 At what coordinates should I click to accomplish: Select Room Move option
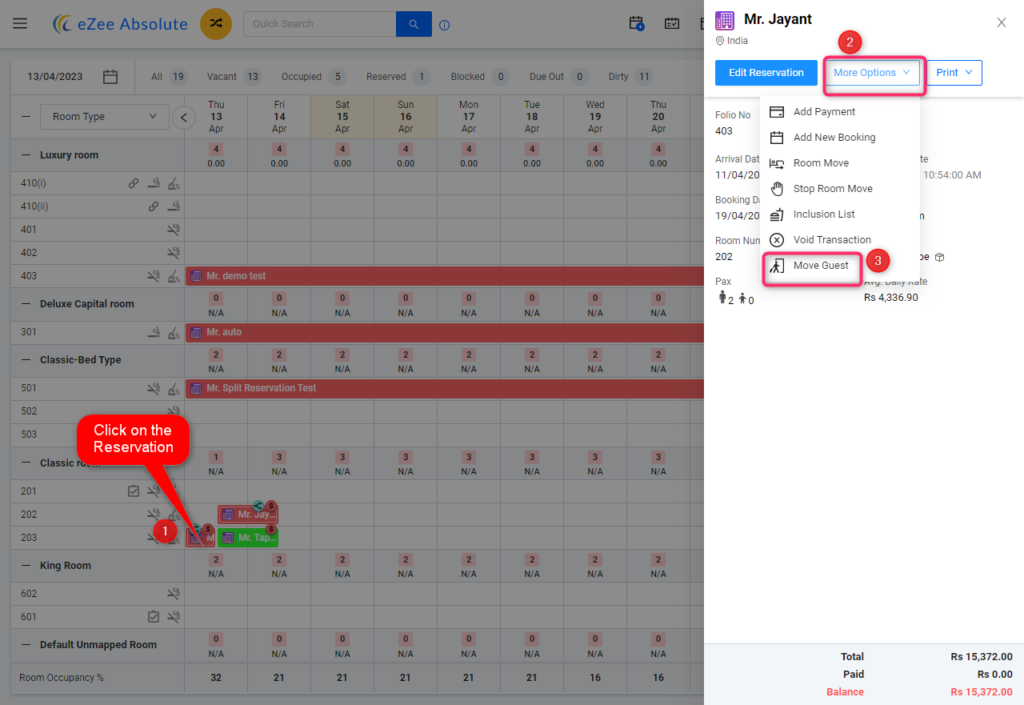point(840,163)
